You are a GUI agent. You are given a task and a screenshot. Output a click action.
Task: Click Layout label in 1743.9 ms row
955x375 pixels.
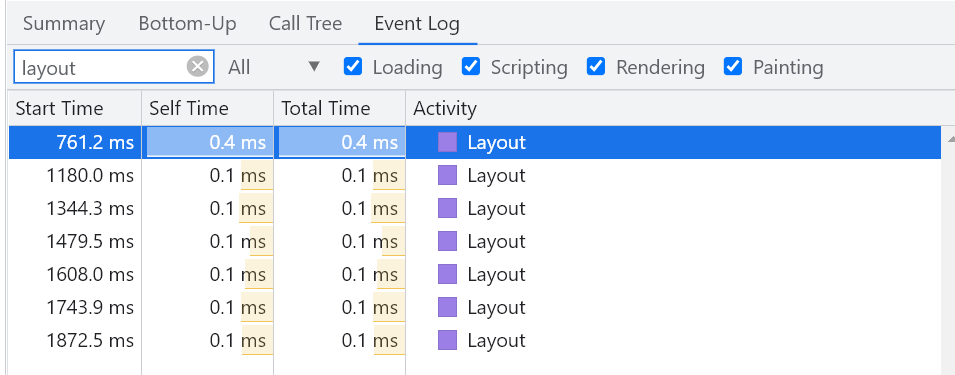pyautogui.click(x=496, y=308)
